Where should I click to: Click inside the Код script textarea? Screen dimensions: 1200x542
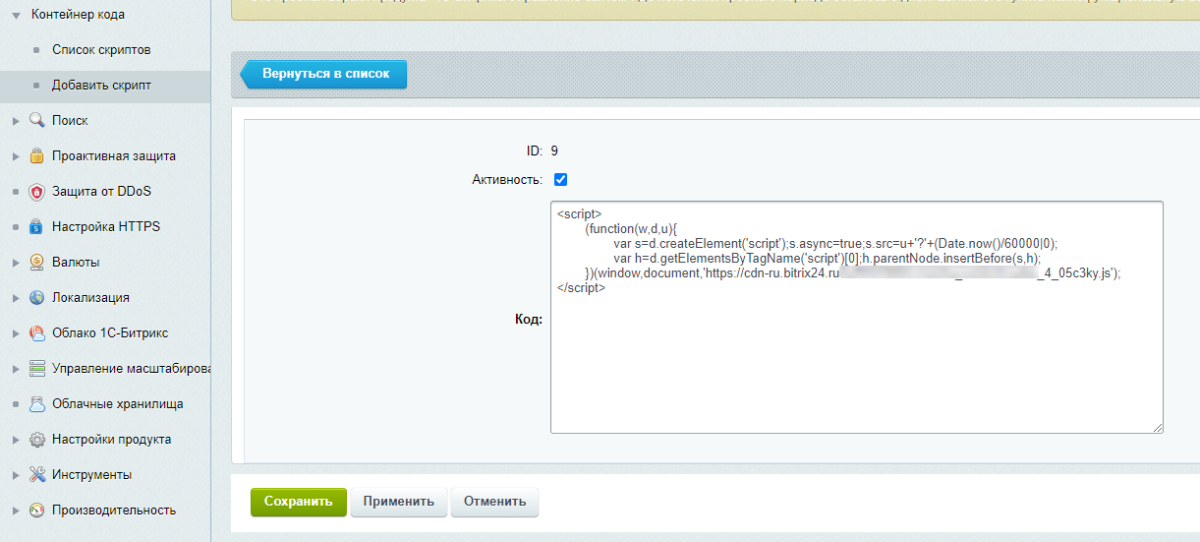point(856,360)
